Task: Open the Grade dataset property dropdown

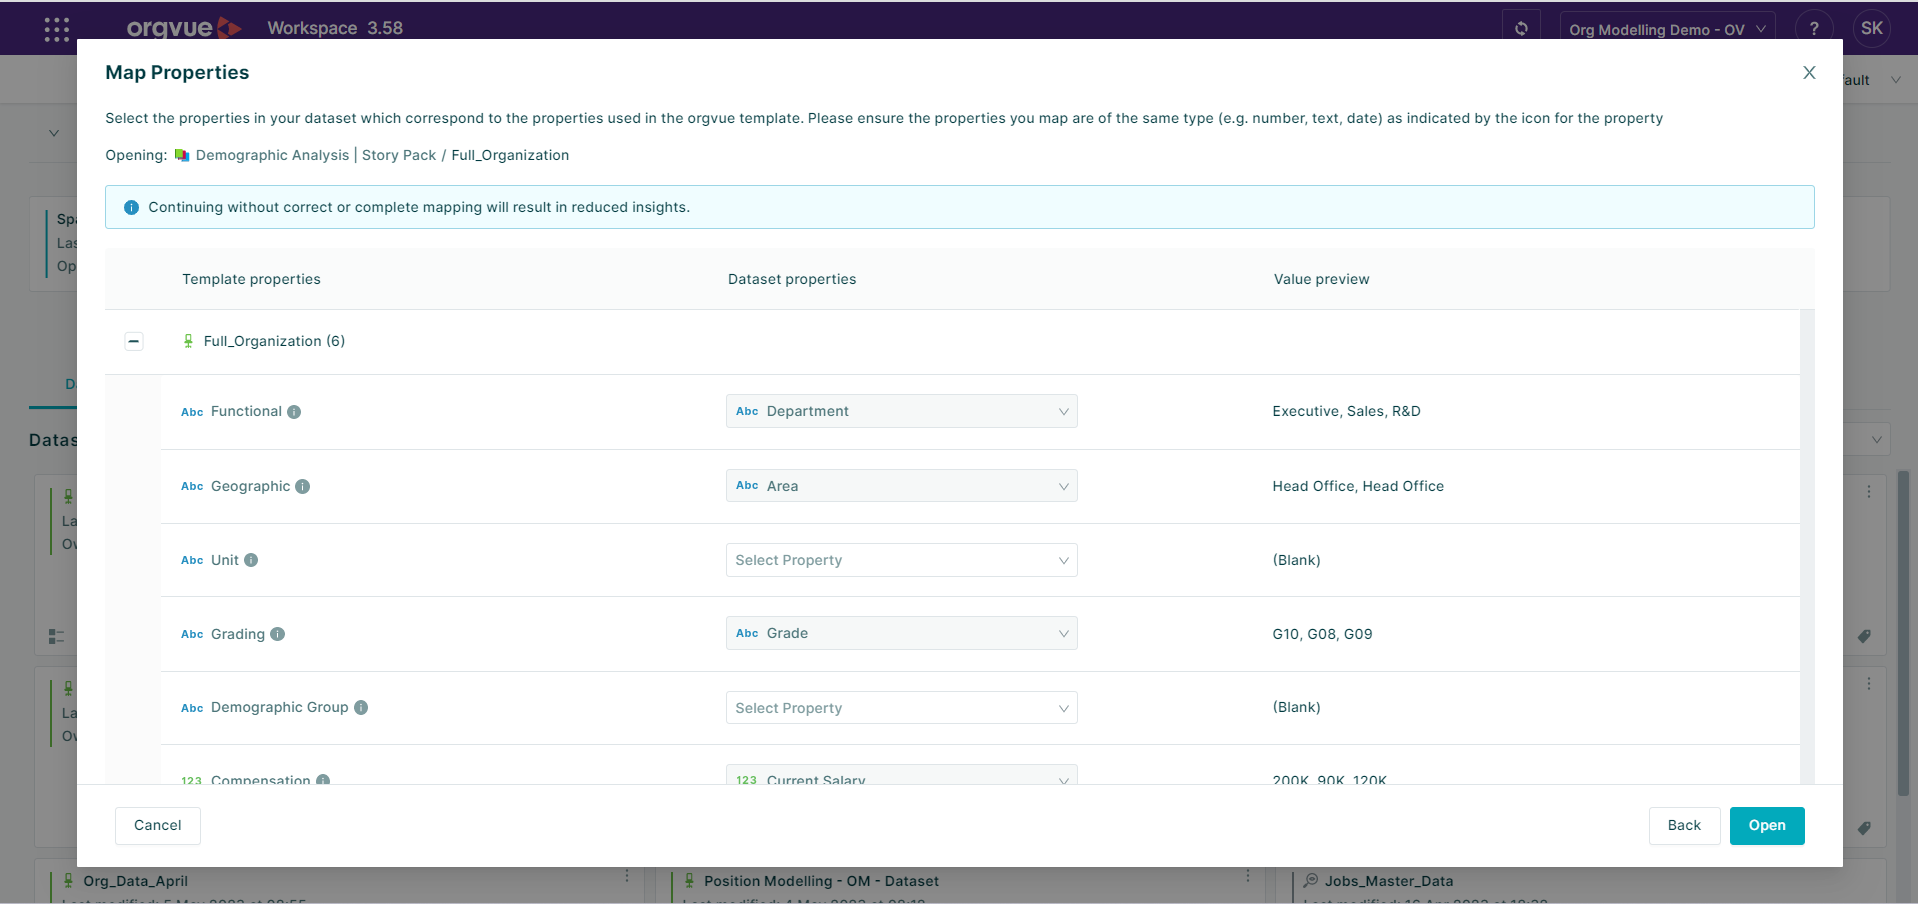Action: pyautogui.click(x=901, y=633)
